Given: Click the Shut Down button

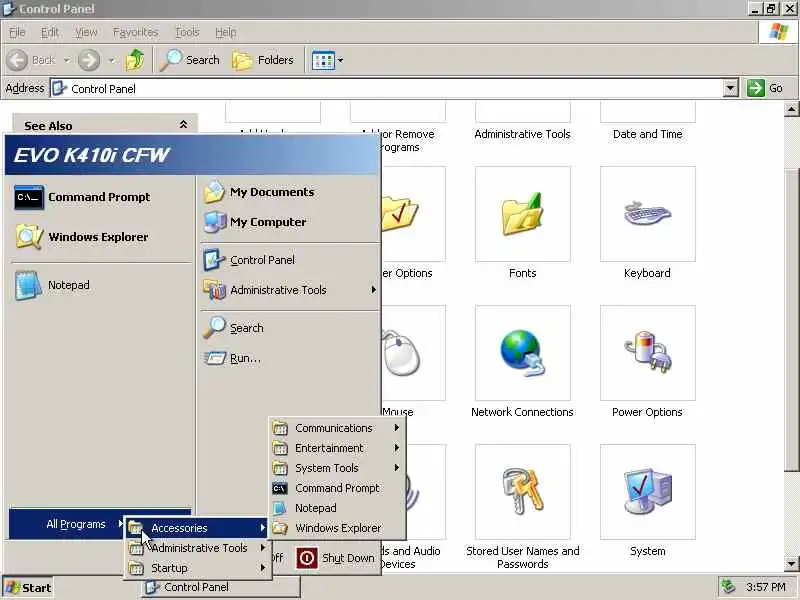Looking at the screenshot, I should click(336, 558).
